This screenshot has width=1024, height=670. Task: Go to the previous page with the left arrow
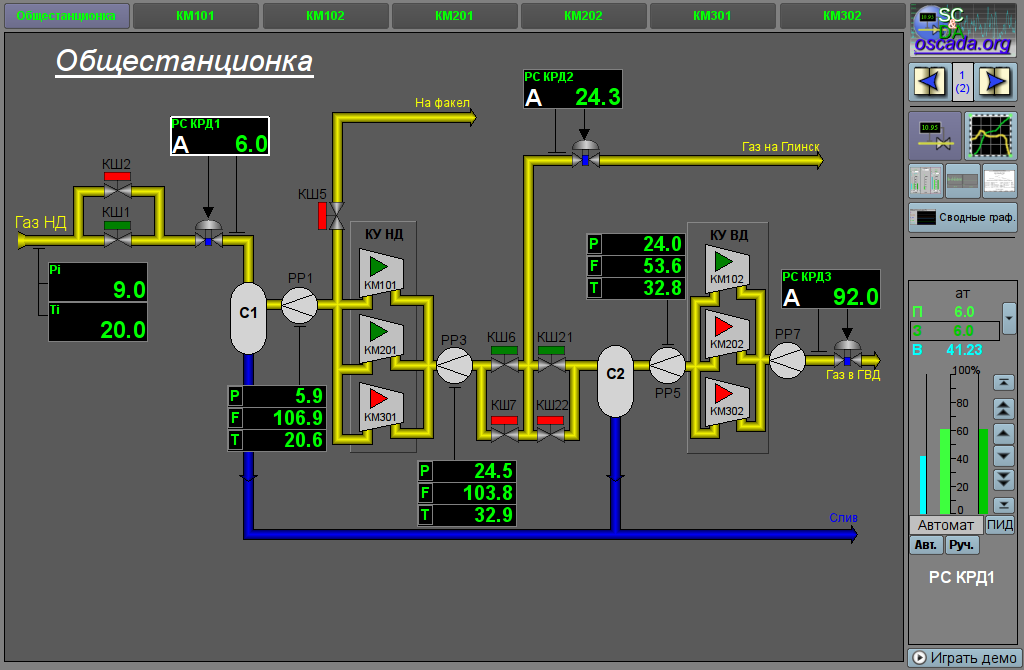point(928,81)
